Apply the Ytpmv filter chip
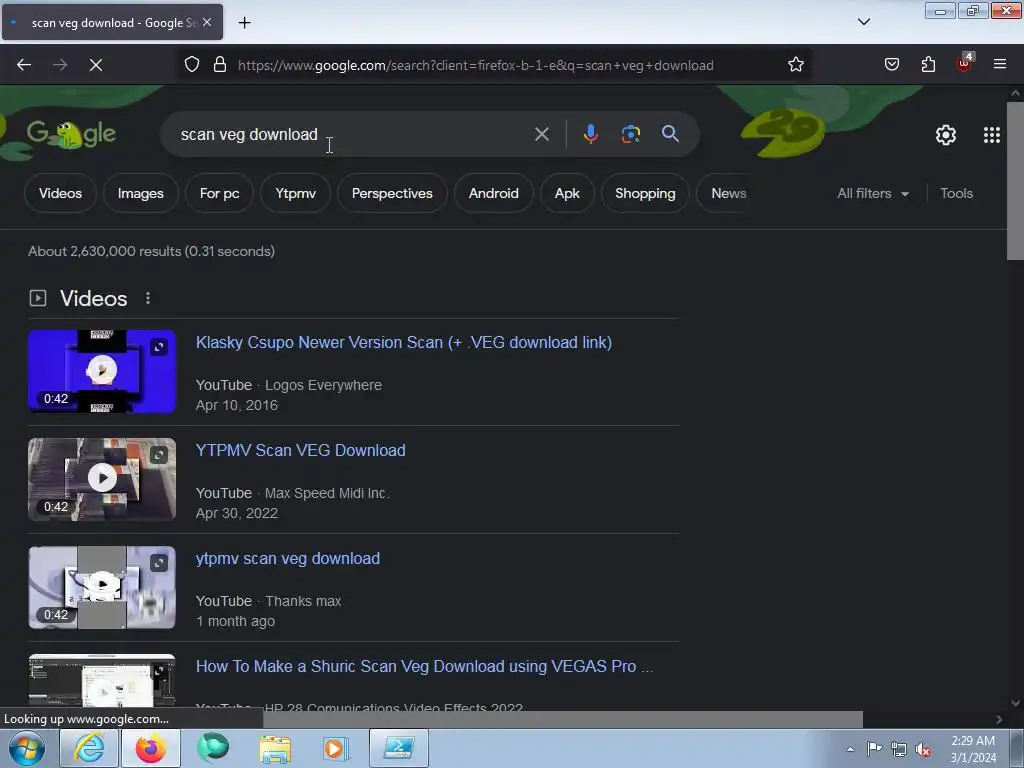 tap(295, 193)
